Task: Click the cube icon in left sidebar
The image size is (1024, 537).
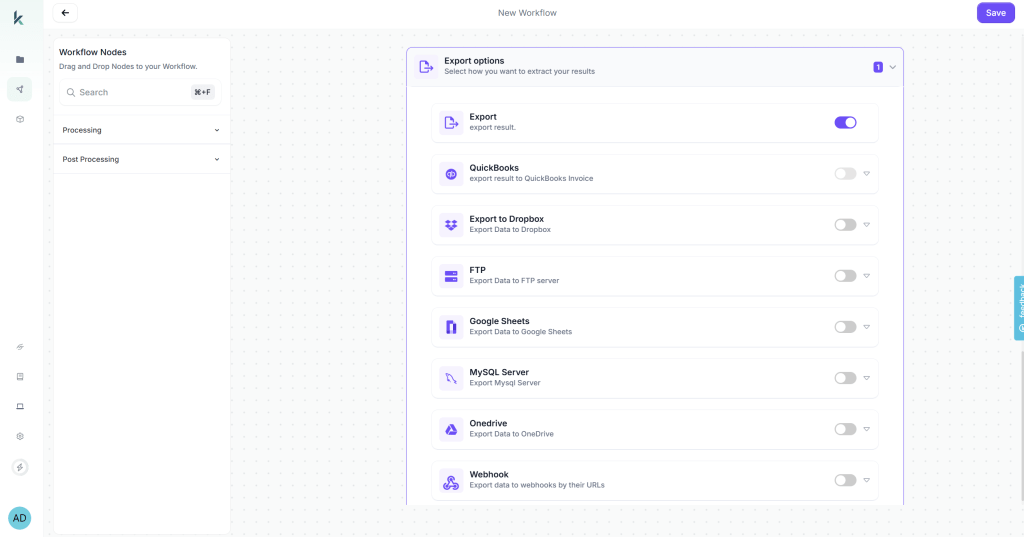Action: [19, 119]
